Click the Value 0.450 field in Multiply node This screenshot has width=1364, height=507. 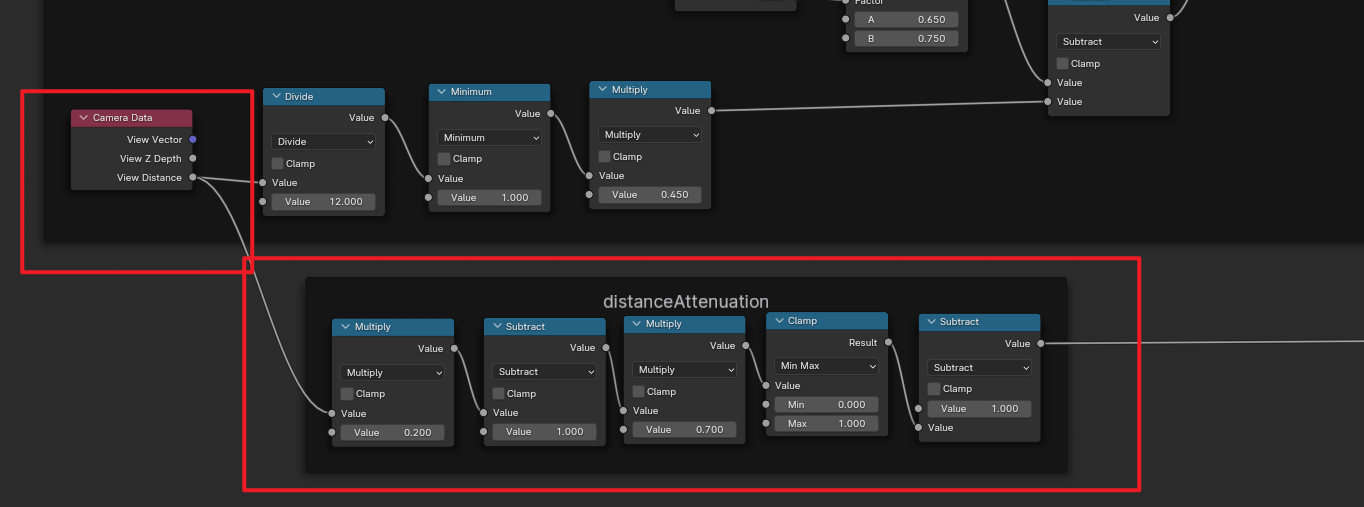pos(650,195)
